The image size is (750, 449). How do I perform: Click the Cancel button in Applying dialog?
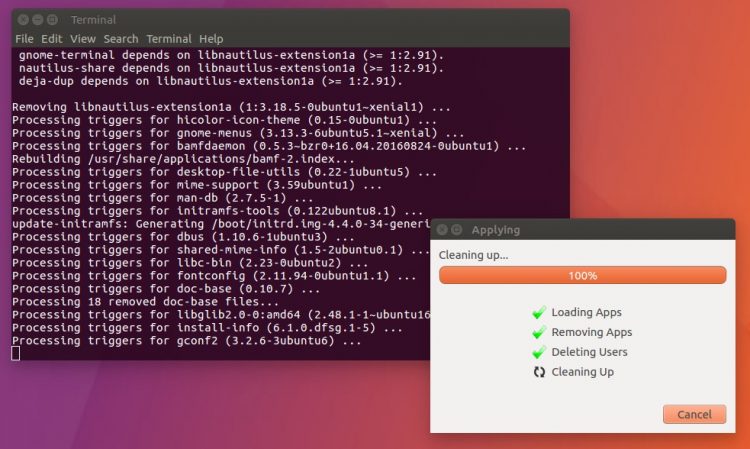click(695, 414)
